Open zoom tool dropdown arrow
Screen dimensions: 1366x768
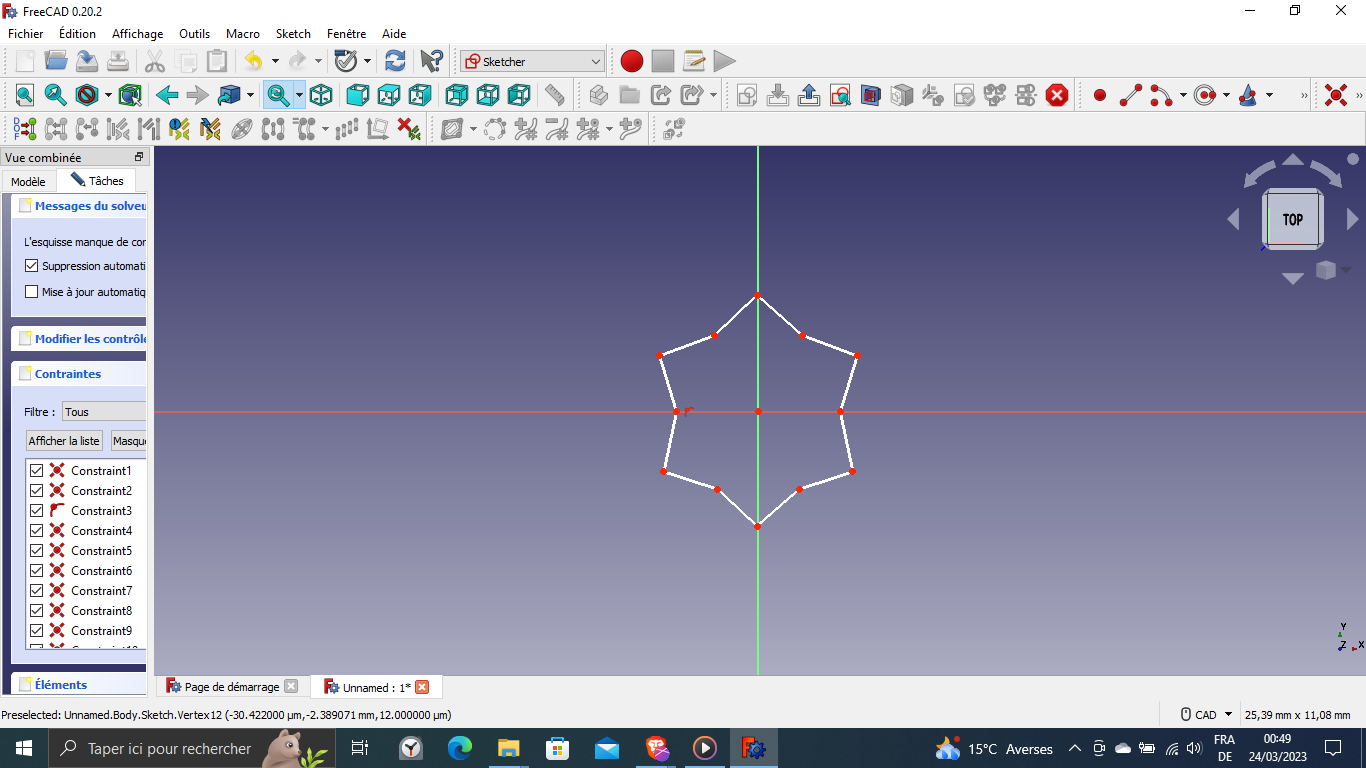click(x=299, y=95)
